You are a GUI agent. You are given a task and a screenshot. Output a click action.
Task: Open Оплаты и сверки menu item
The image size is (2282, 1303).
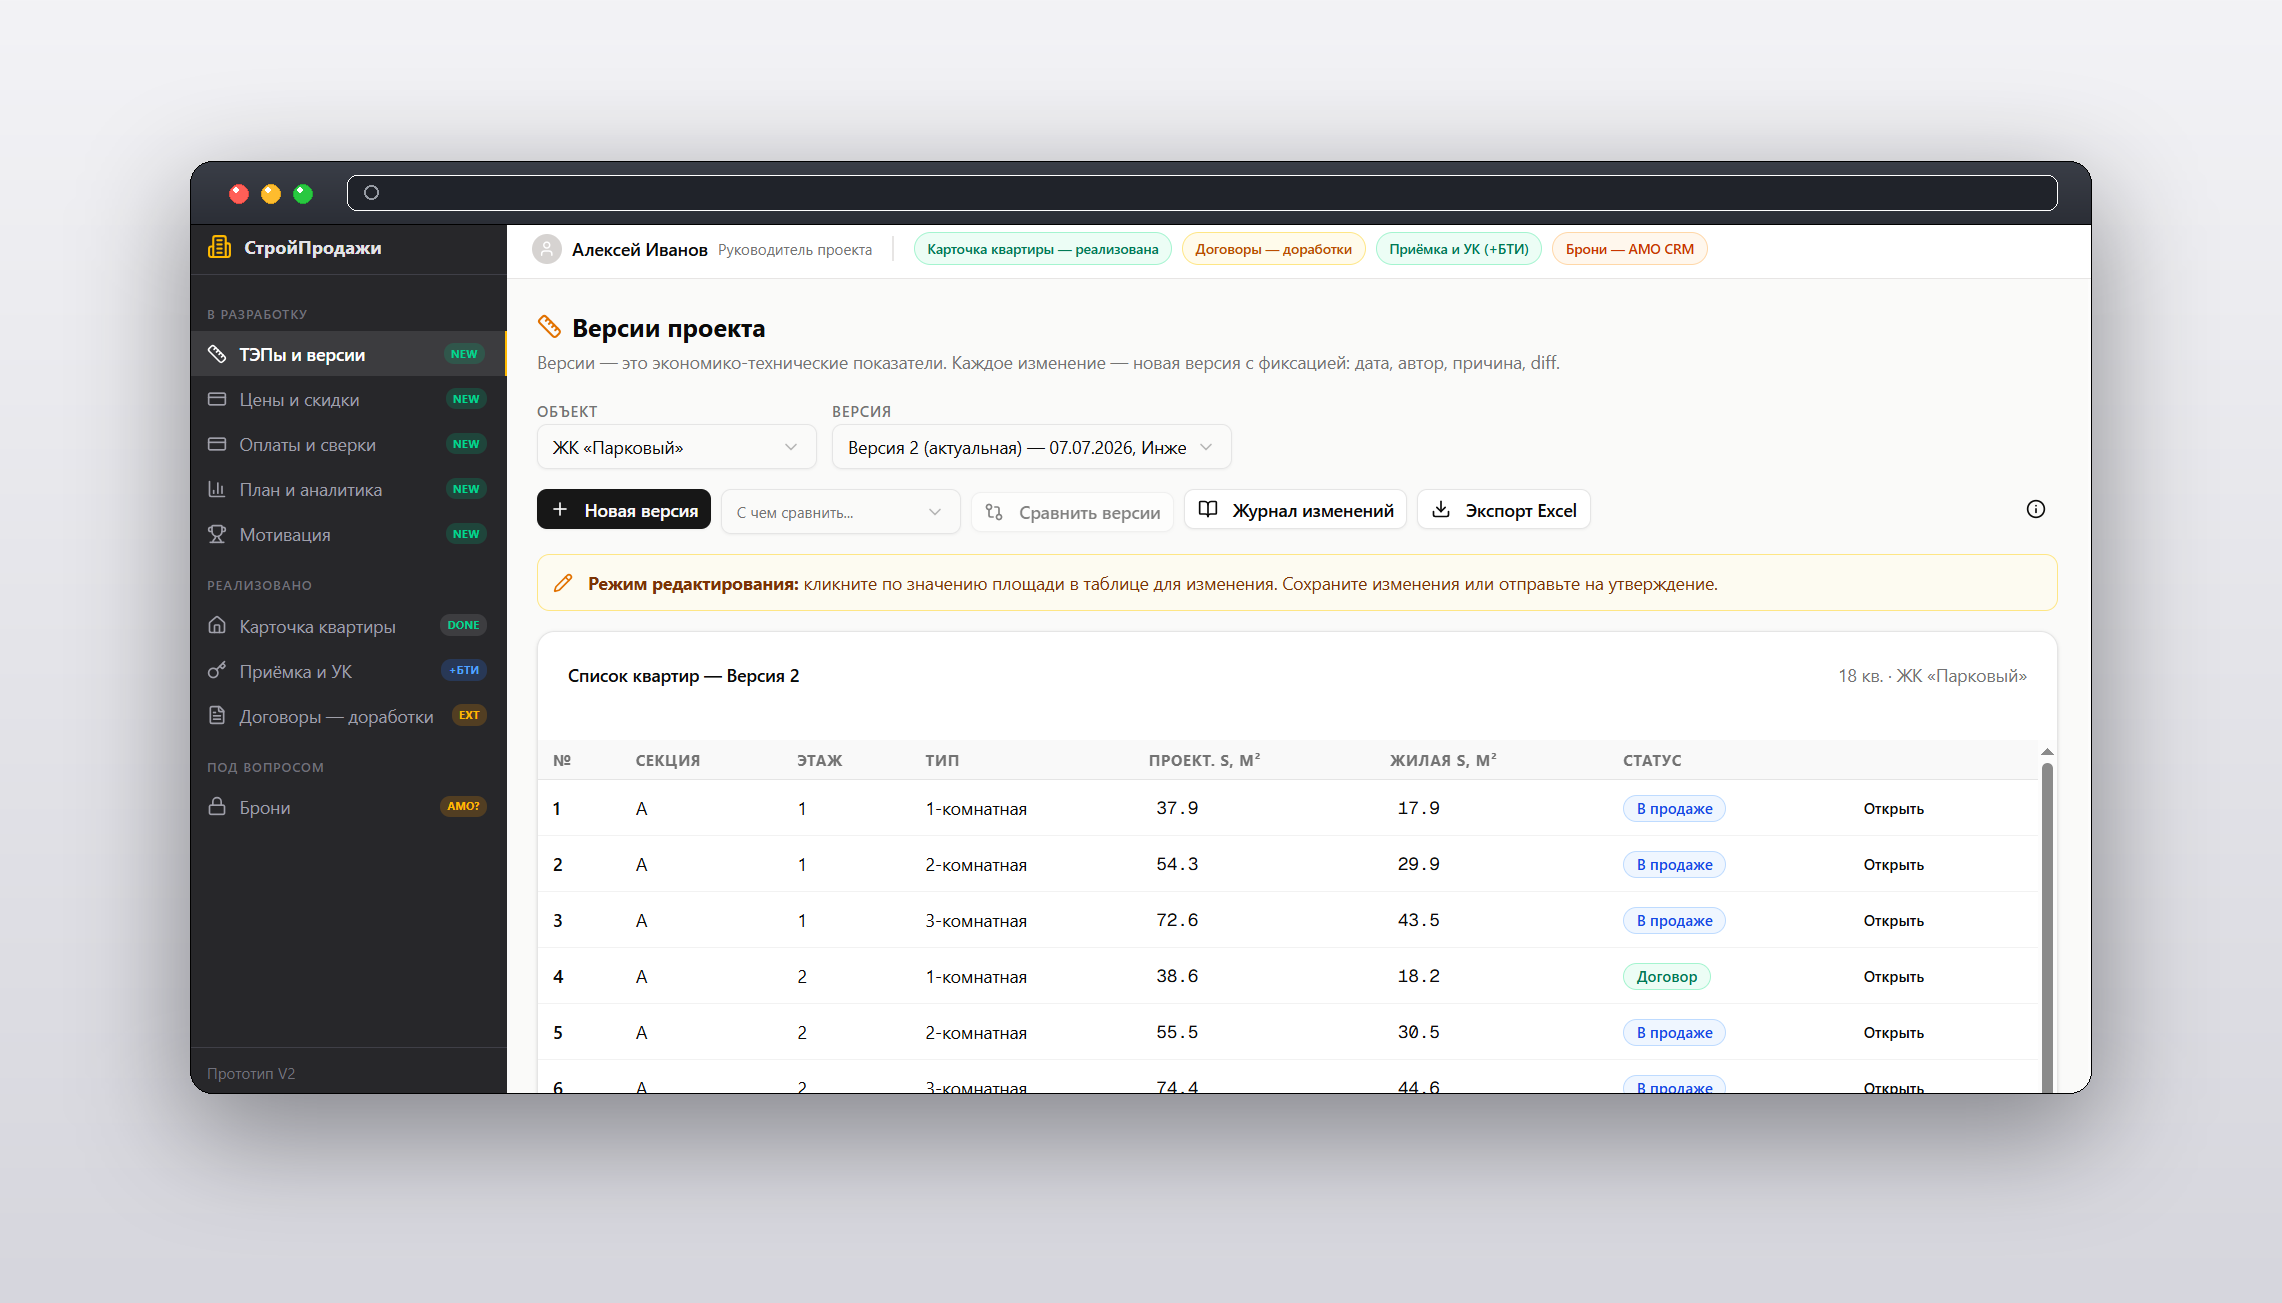[347, 444]
